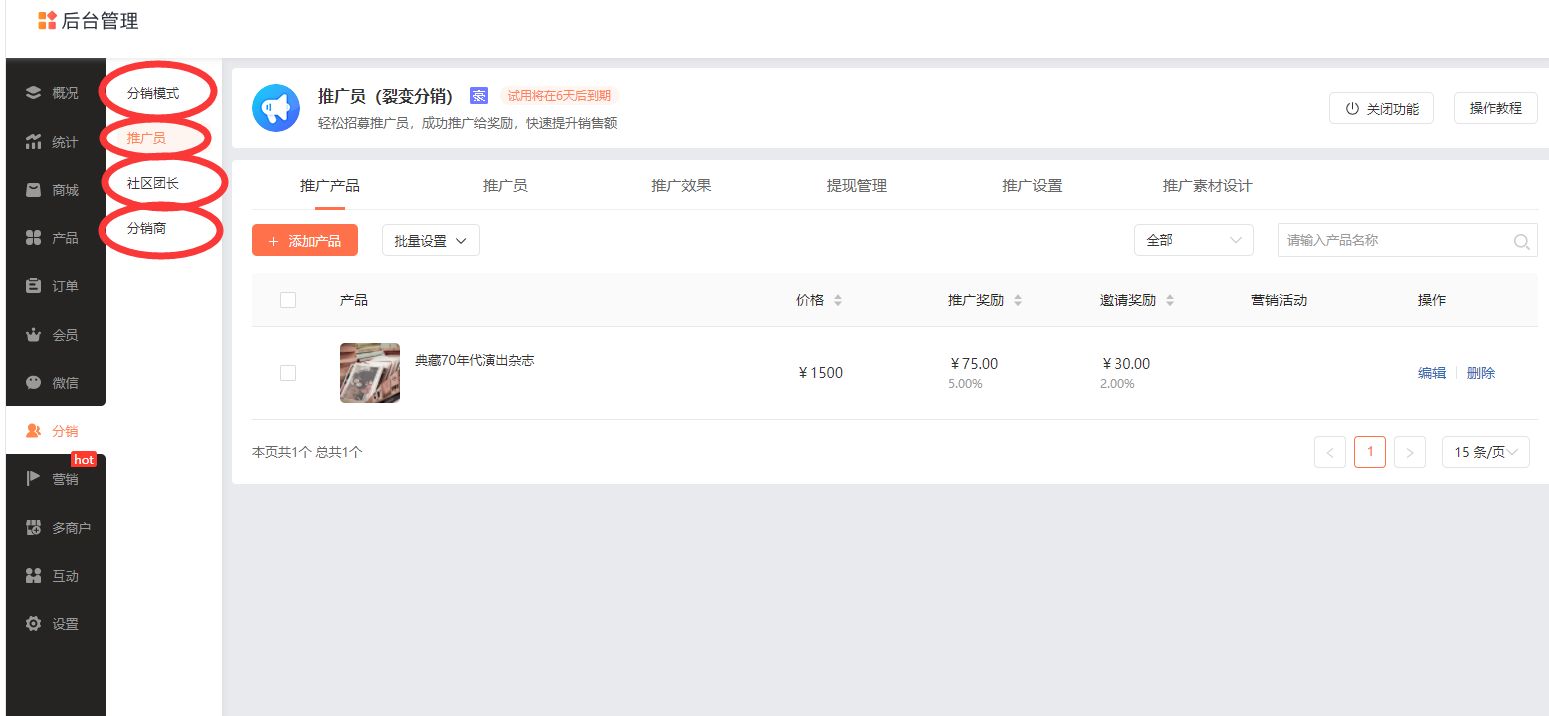Image resolution: width=1549 pixels, height=716 pixels.
Task: Select the 分销 distribution sidebar item
Action: [x=55, y=431]
